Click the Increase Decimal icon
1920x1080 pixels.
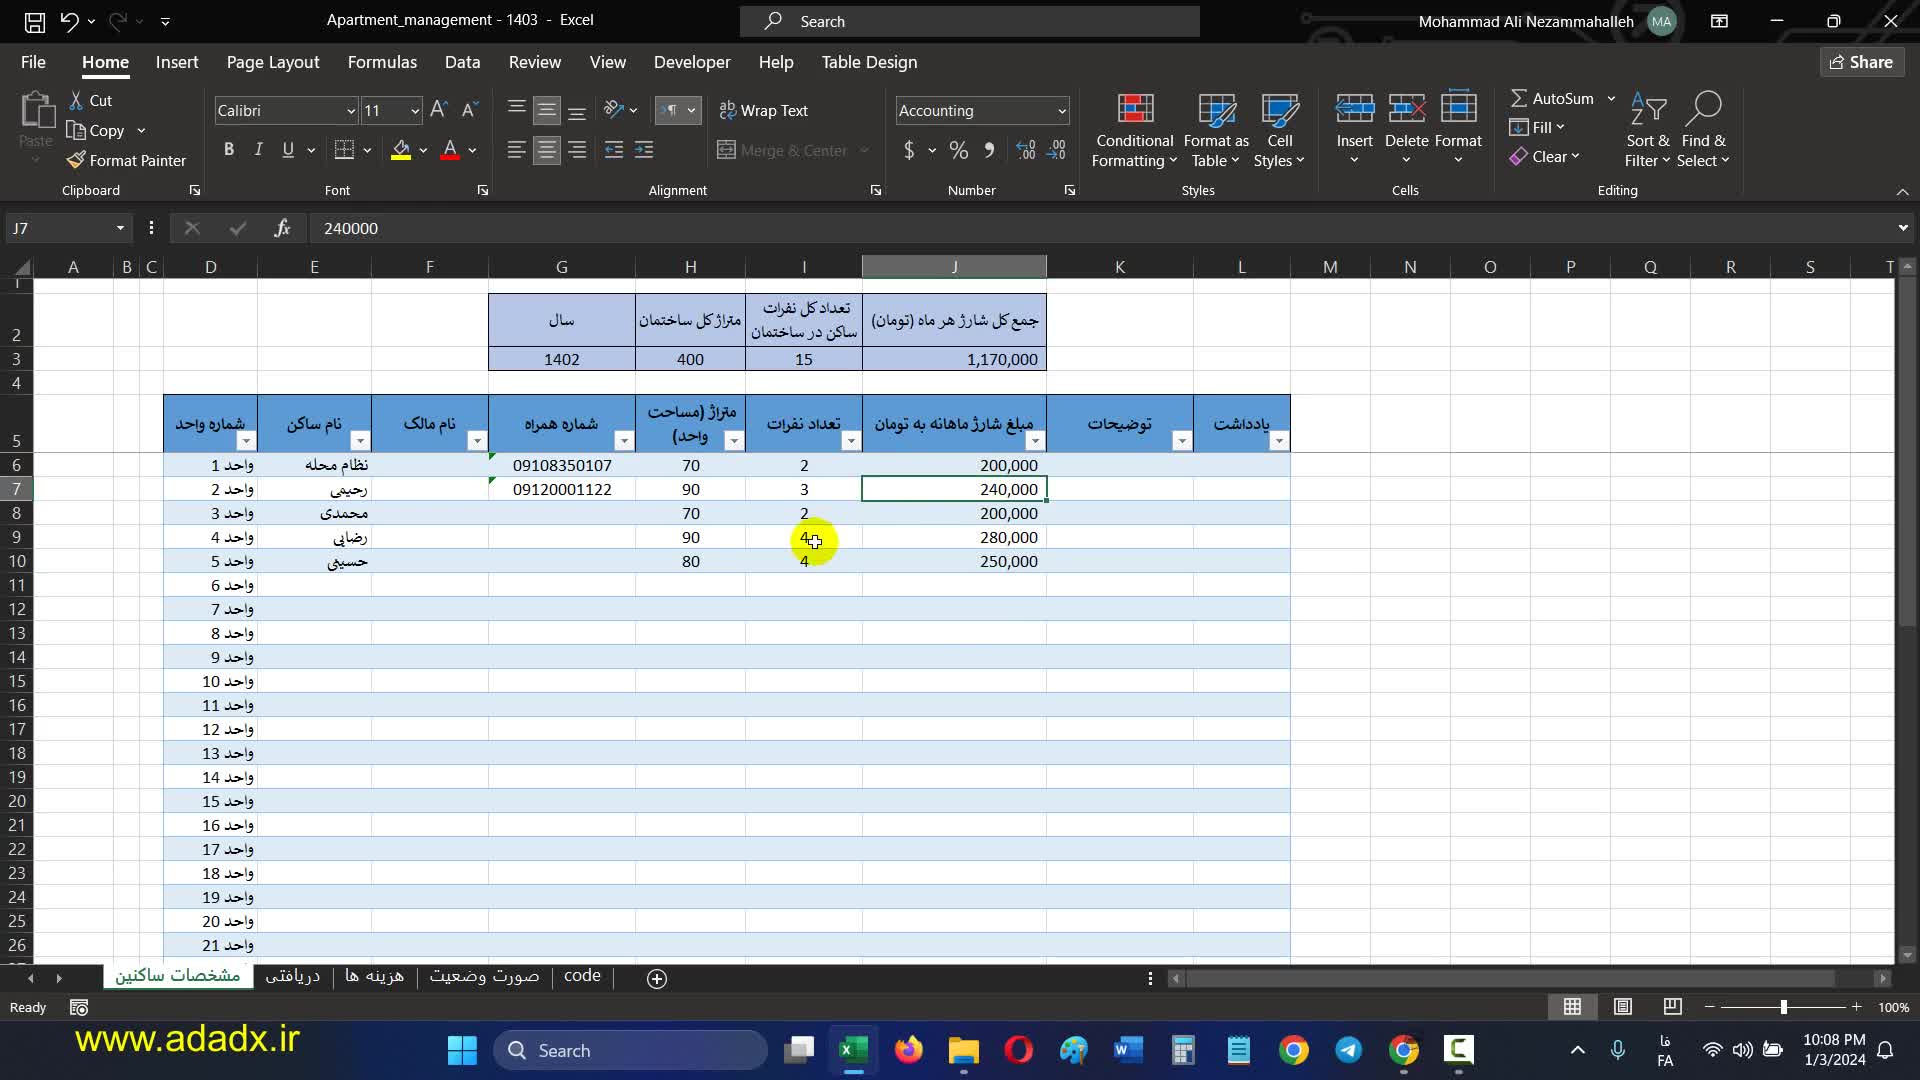pos(1025,150)
